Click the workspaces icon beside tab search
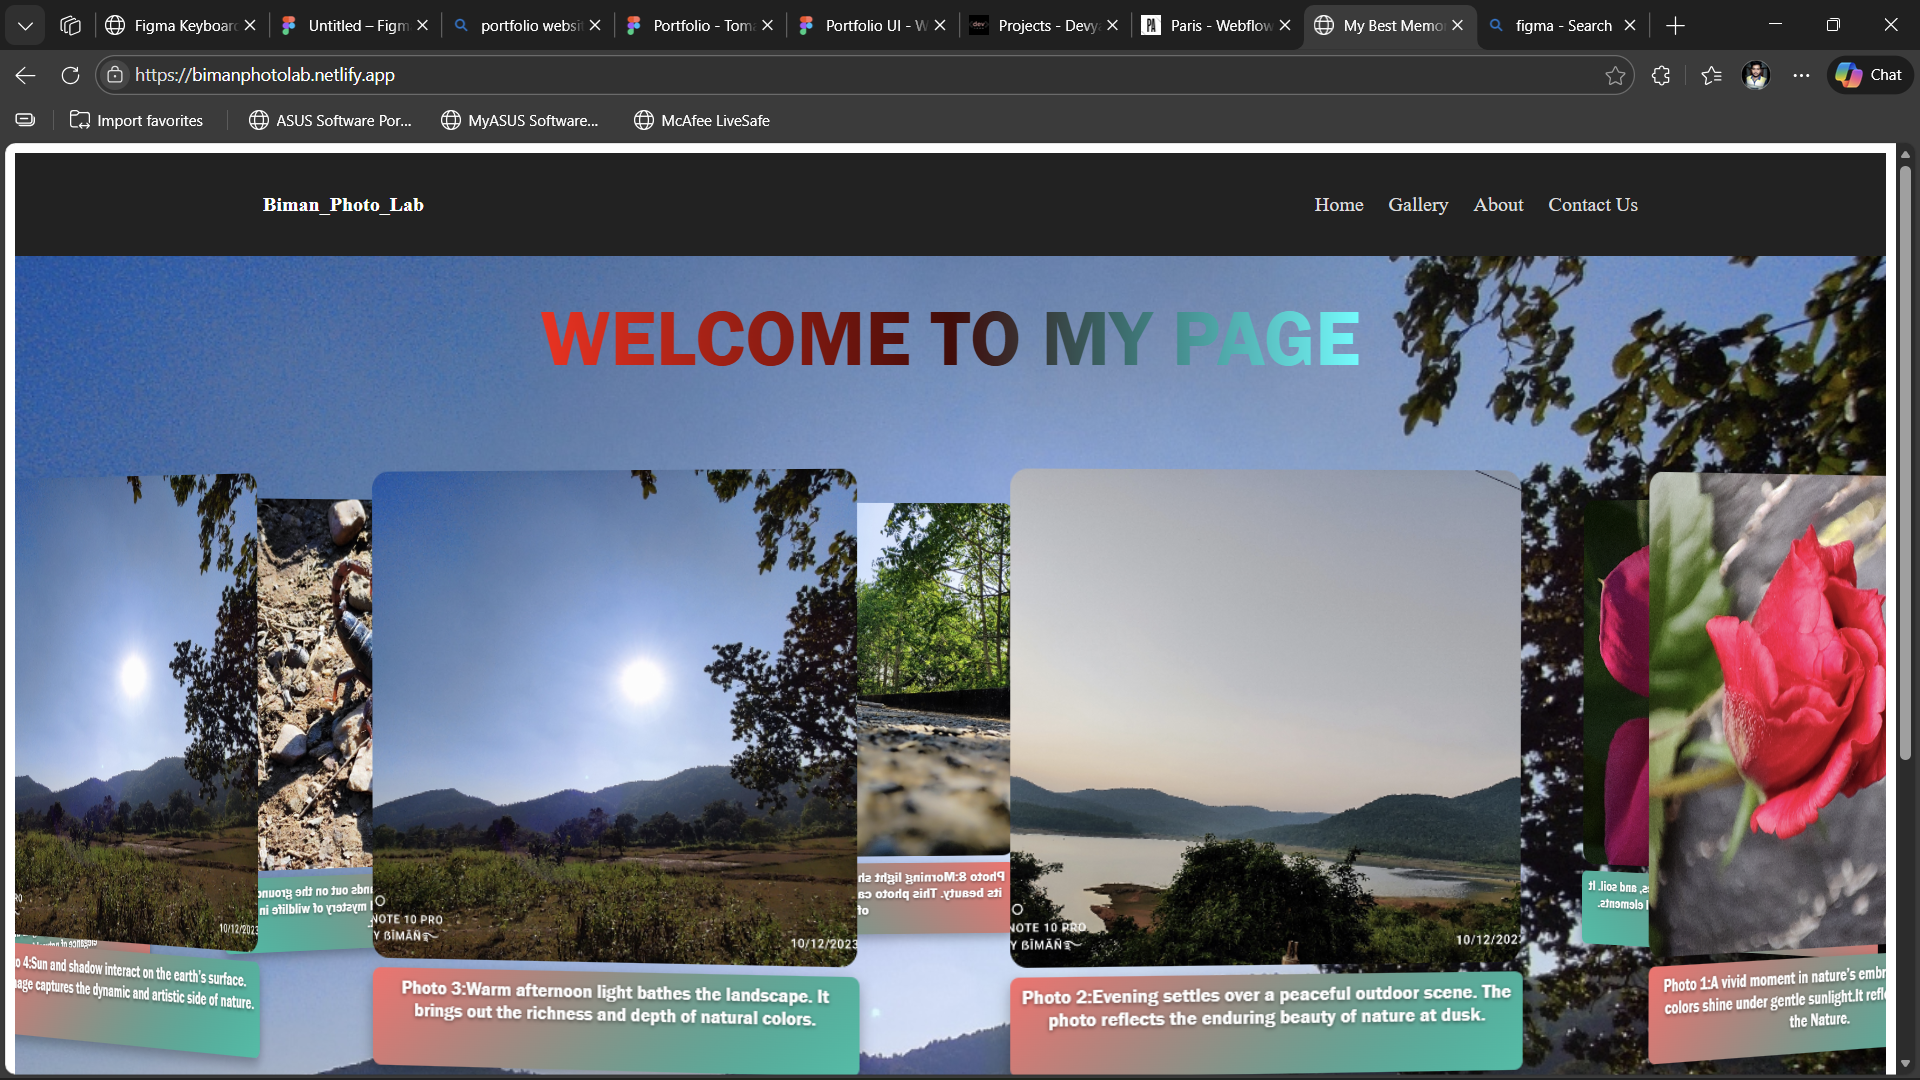 70,25
